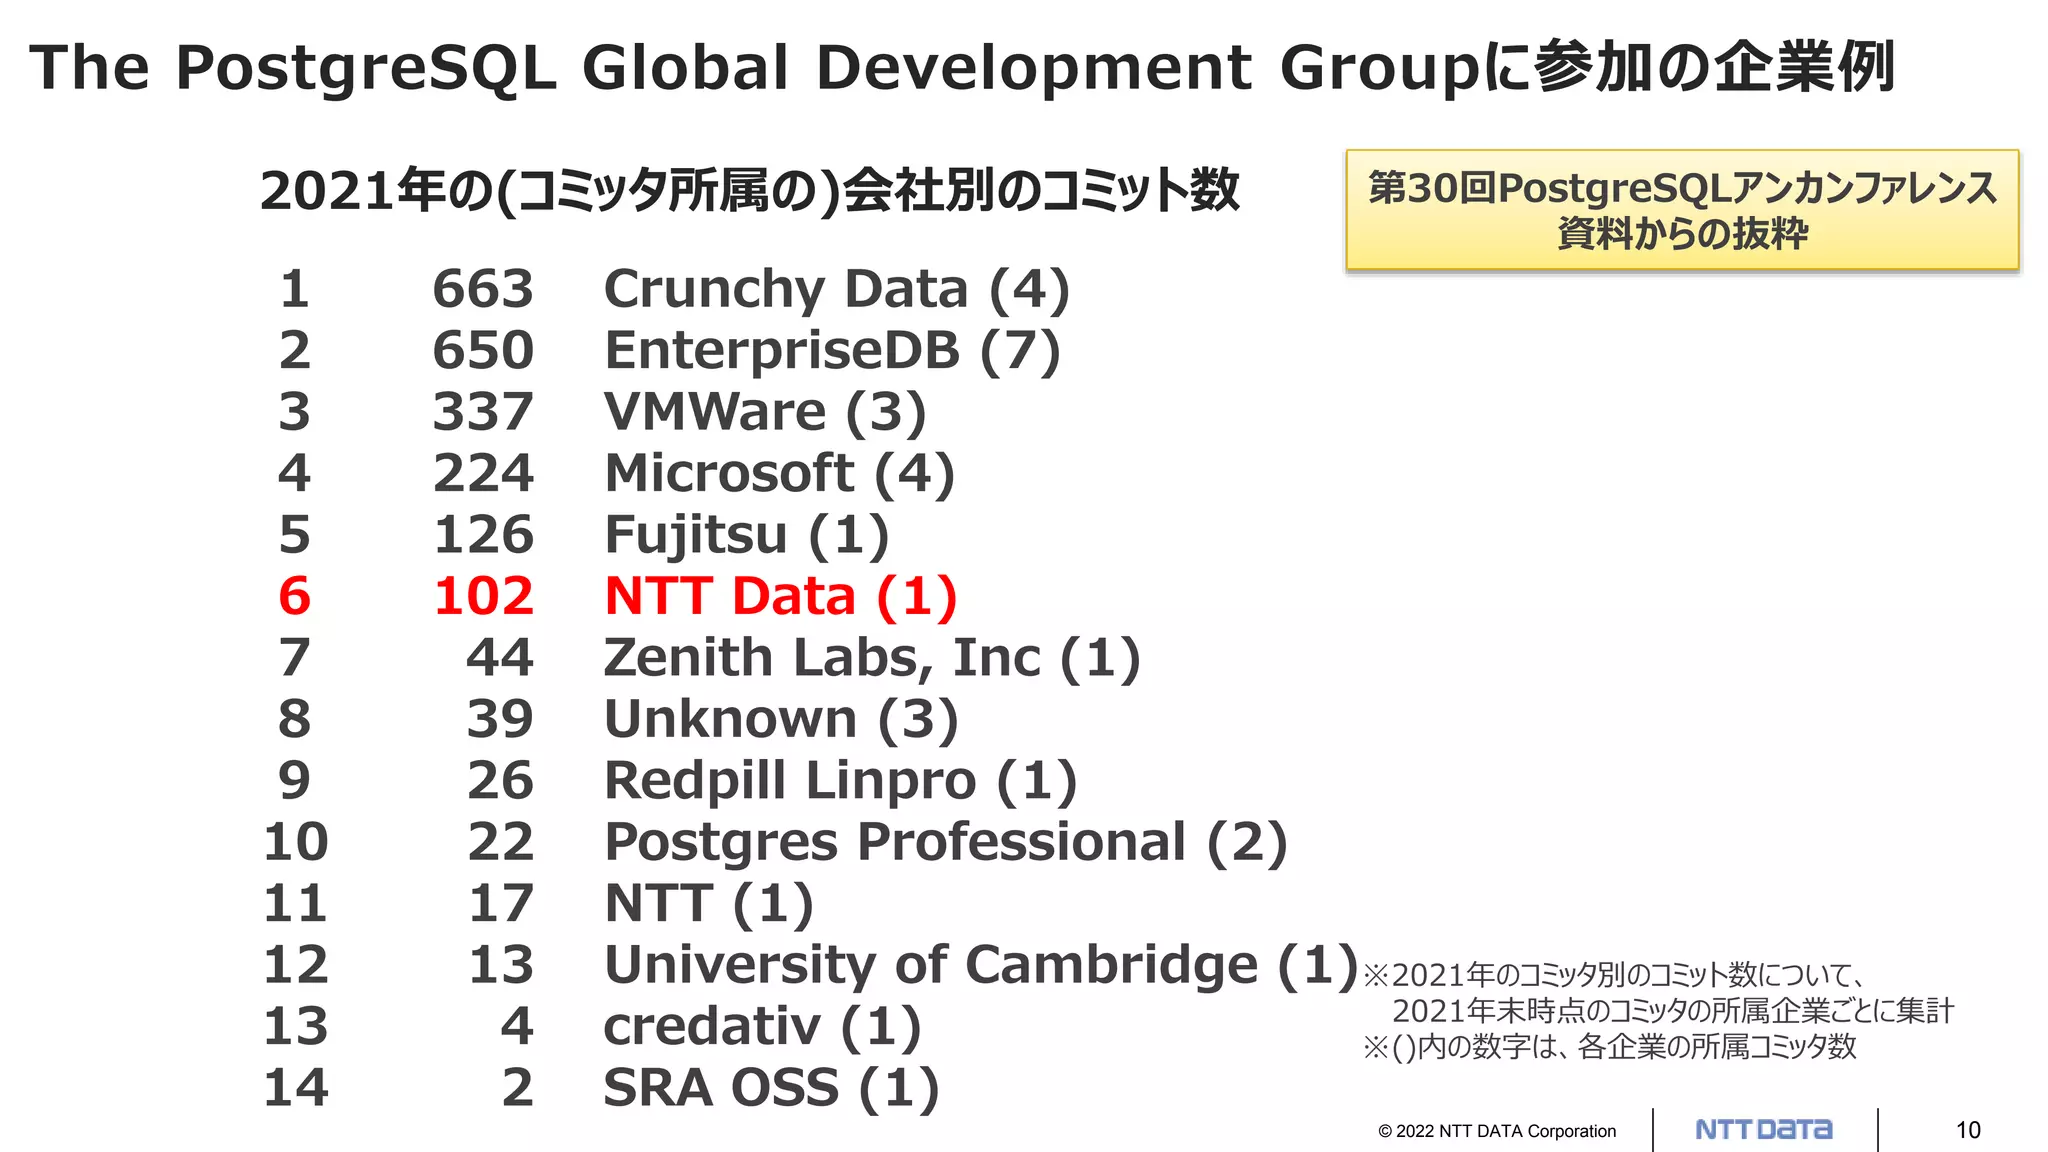Click the red rank number '6'
Image resolution: width=2048 pixels, height=1152 pixels.
pos(294,597)
